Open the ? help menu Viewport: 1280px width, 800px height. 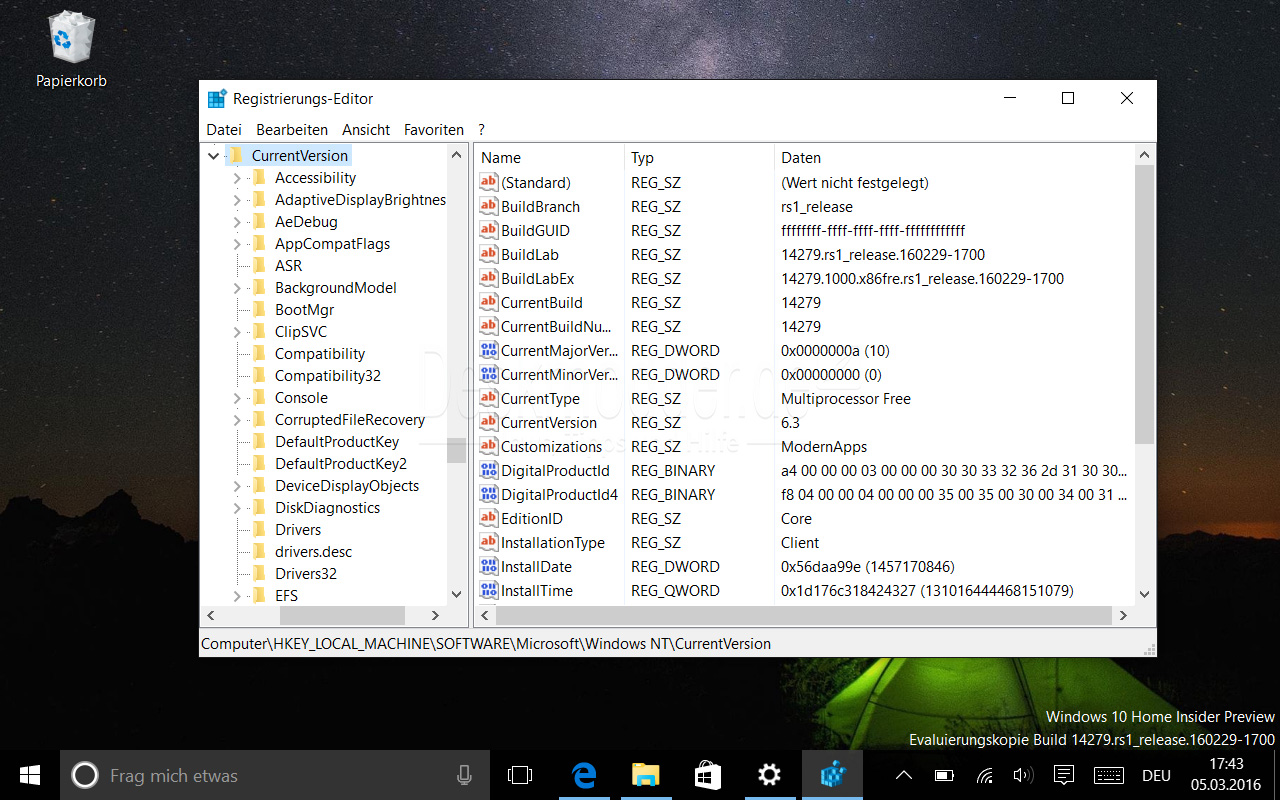(481, 130)
